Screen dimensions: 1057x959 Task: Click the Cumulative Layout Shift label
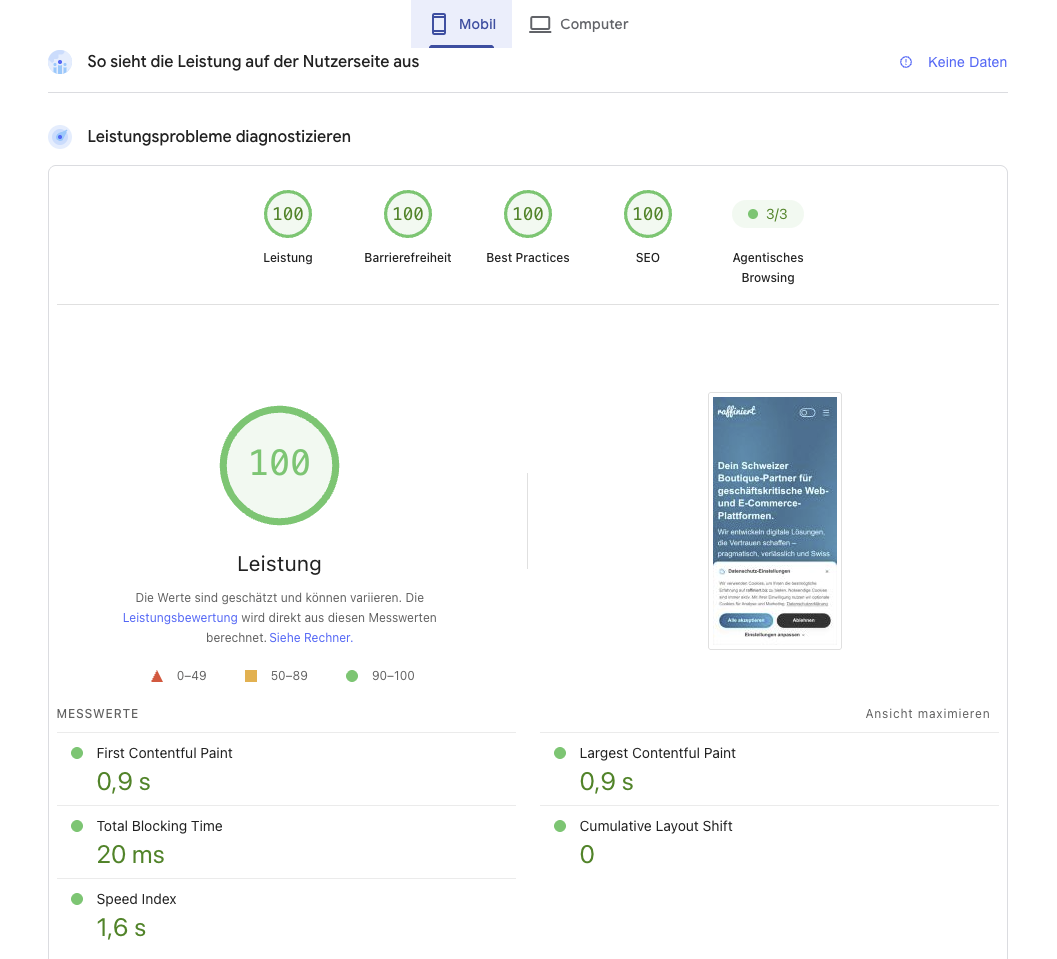656,826
